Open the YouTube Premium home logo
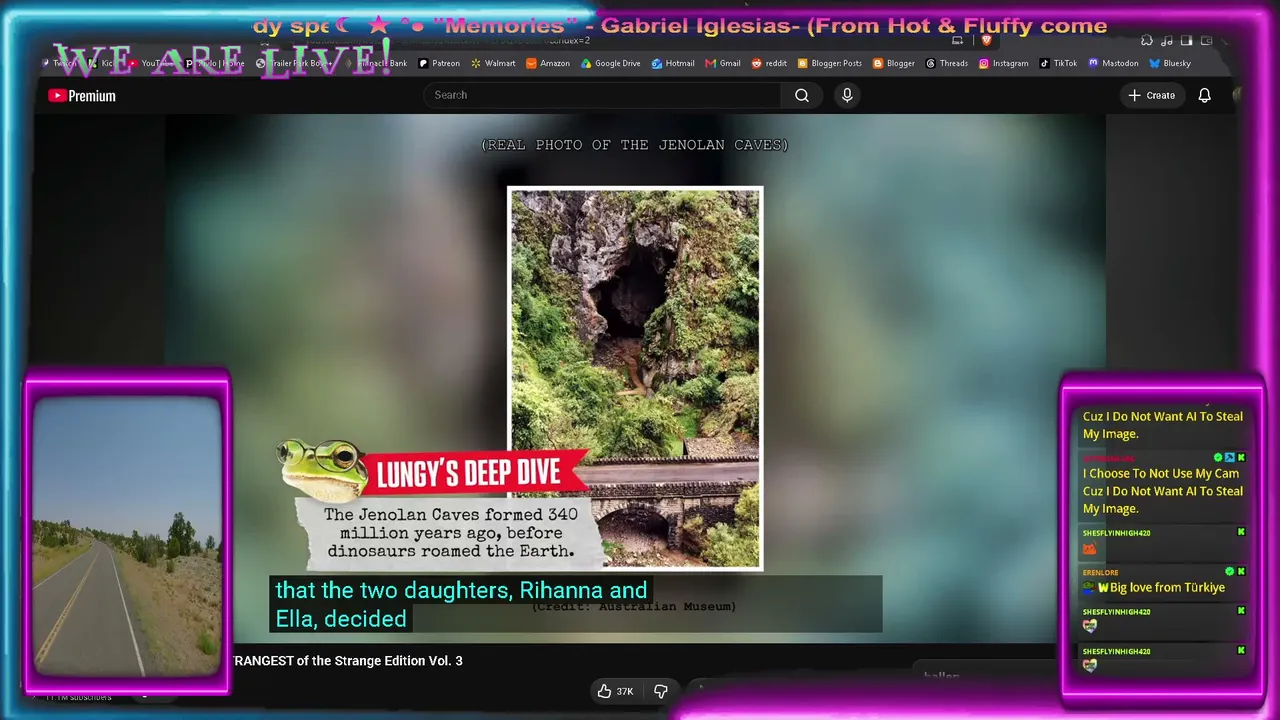This screenshot has width=1280, height=720. [82, 96]
